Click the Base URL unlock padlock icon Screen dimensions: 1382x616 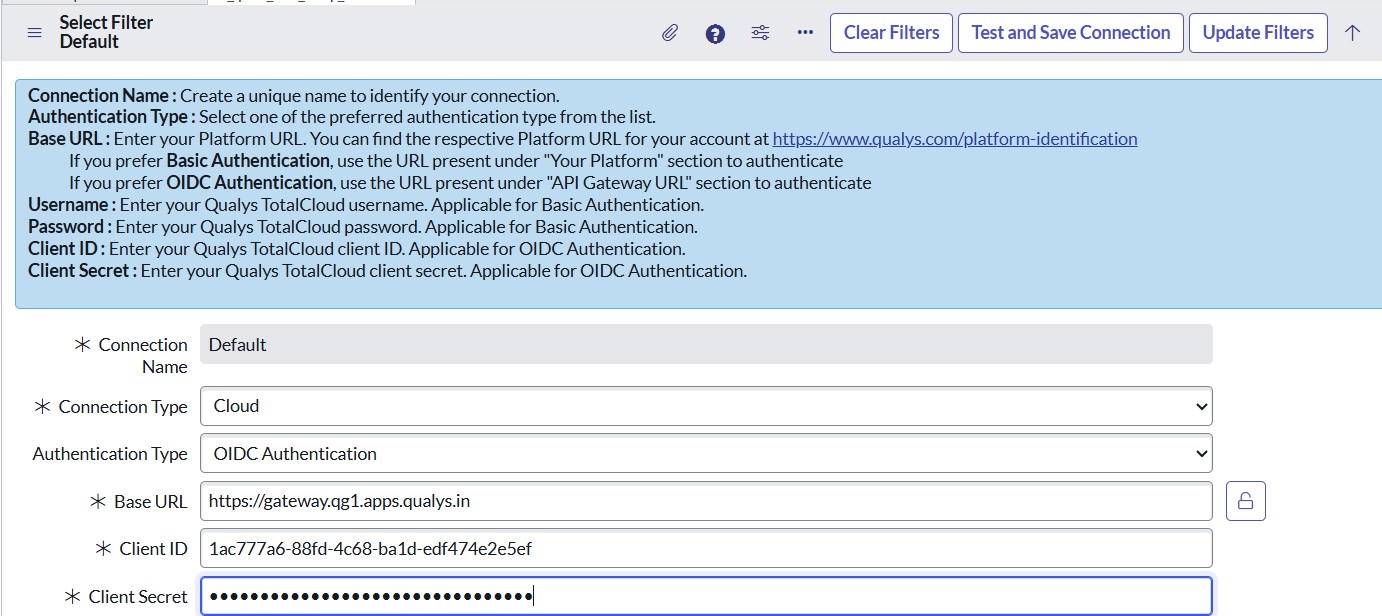[1246, 501]
